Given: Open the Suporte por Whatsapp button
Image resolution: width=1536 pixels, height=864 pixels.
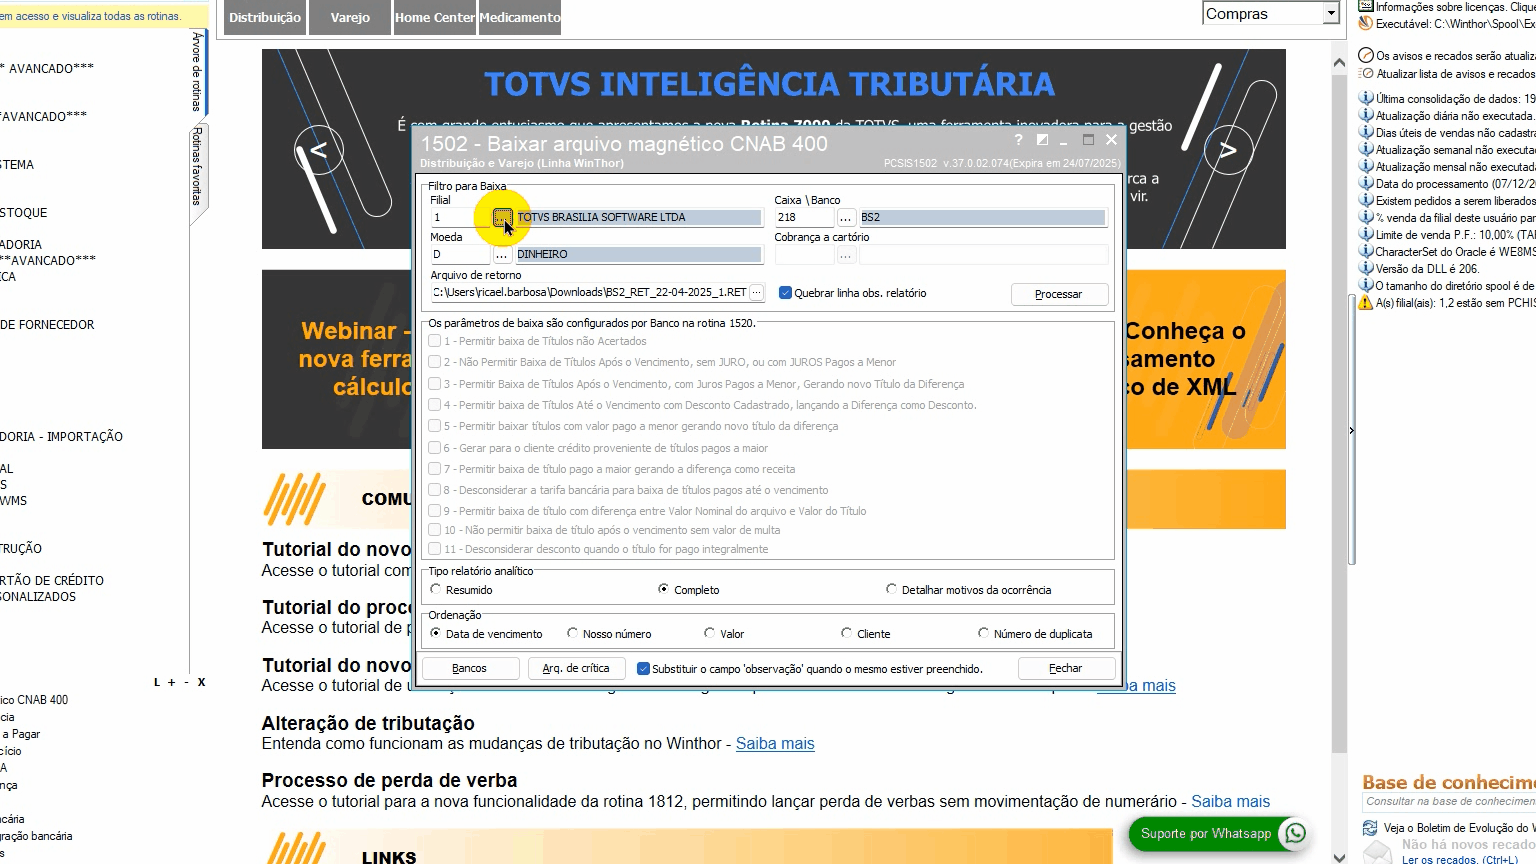Looking at the screenshot, I should pos(1218,834).
